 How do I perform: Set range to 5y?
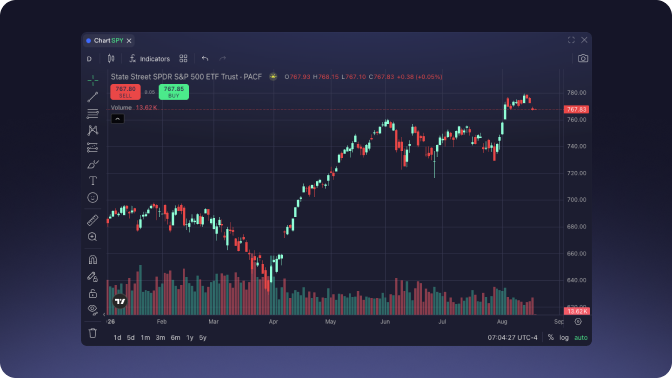(203, 338)
